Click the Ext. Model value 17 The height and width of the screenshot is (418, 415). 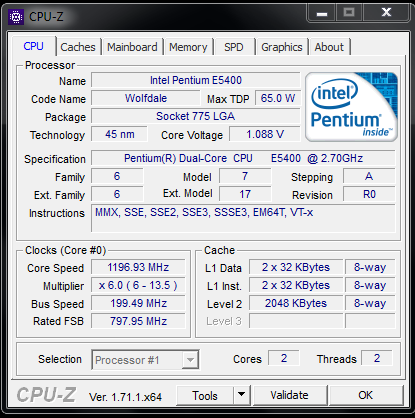(x=245, y=194)
